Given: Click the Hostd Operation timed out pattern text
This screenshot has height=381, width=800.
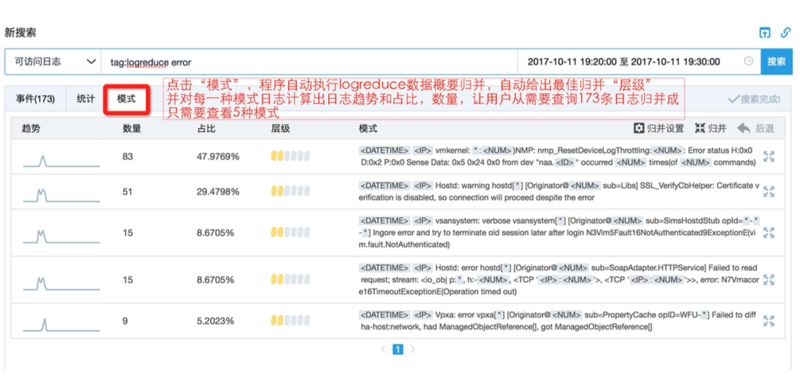Looking at the screenshot, I should 559,280.
